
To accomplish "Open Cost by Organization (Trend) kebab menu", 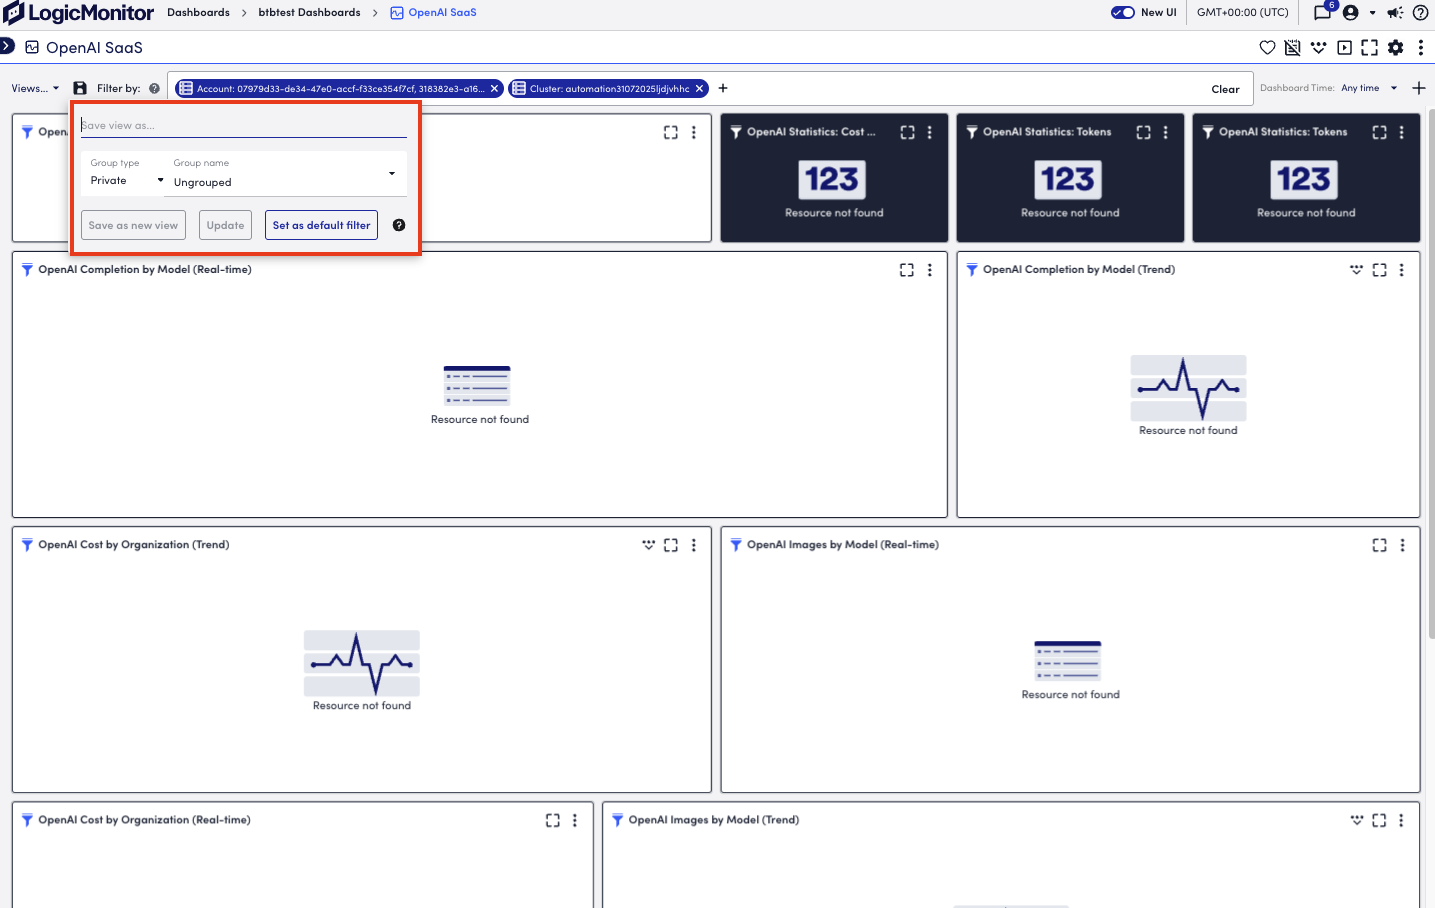I will (694, 545).
